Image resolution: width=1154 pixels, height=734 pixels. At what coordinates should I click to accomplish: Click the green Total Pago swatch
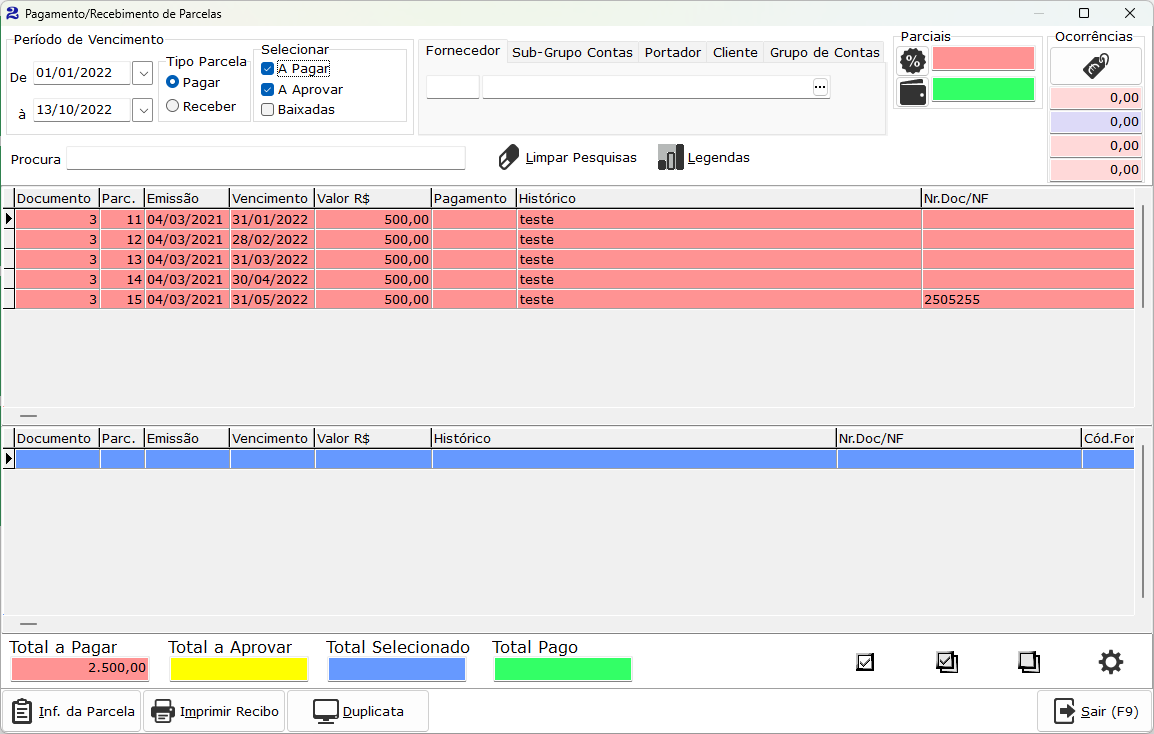point(563,669)
